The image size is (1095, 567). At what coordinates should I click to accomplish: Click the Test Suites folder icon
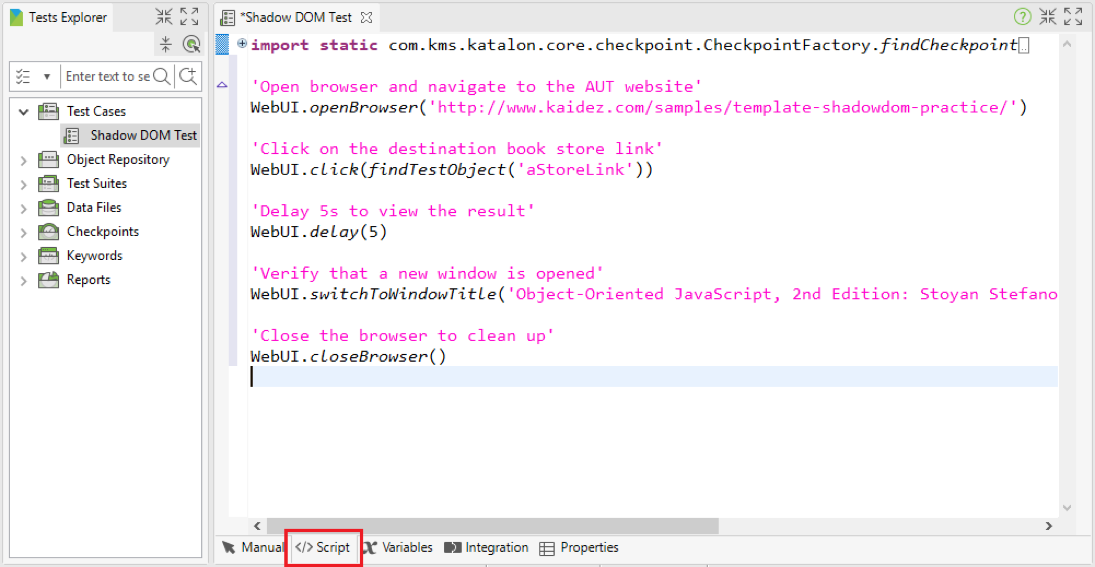click(48, 184)
